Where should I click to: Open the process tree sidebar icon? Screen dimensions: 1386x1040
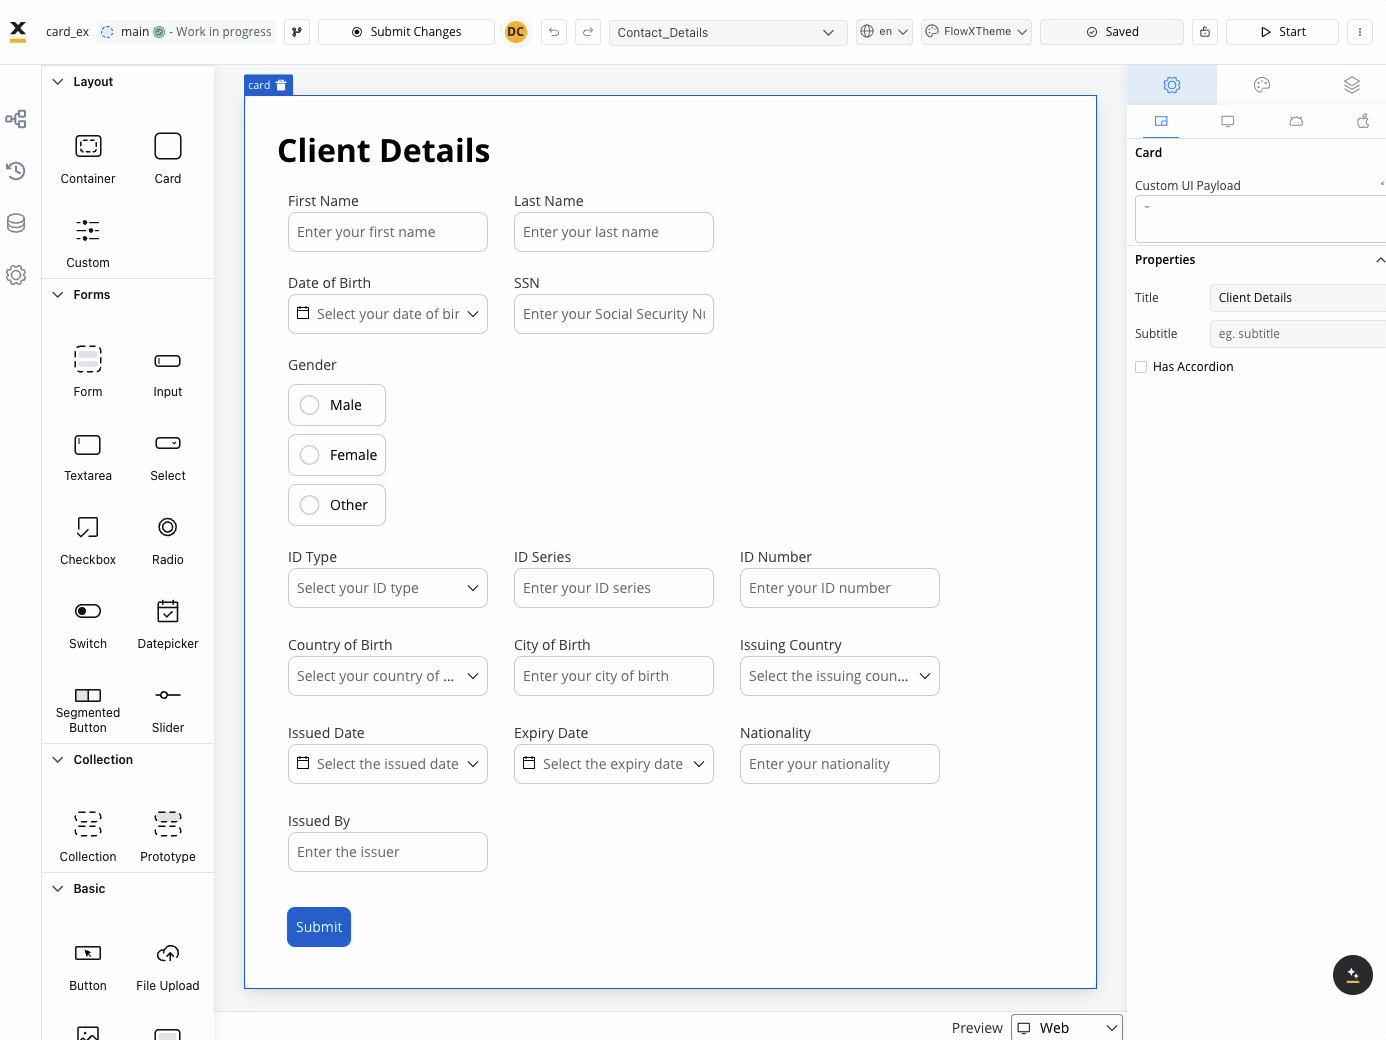point(16,119)
